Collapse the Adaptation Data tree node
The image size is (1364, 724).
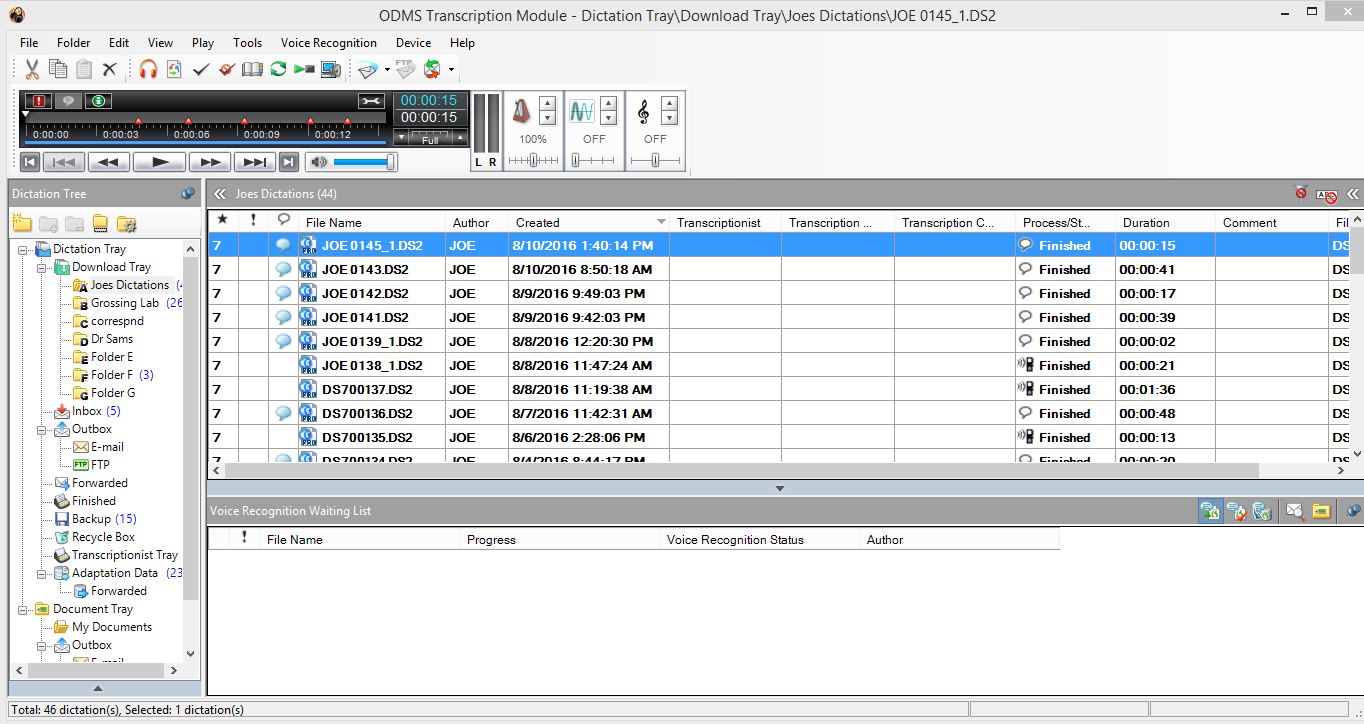coord(41,573)
